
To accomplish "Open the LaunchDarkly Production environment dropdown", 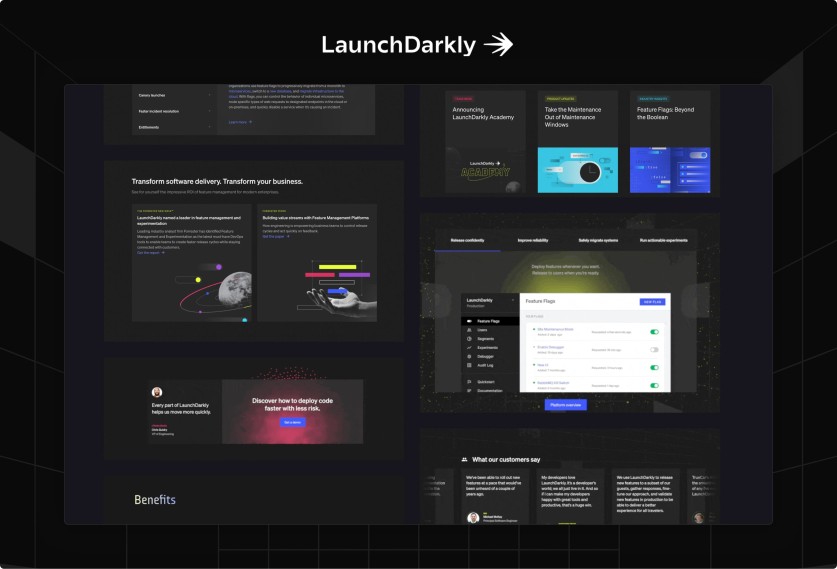I will point(489,303).
